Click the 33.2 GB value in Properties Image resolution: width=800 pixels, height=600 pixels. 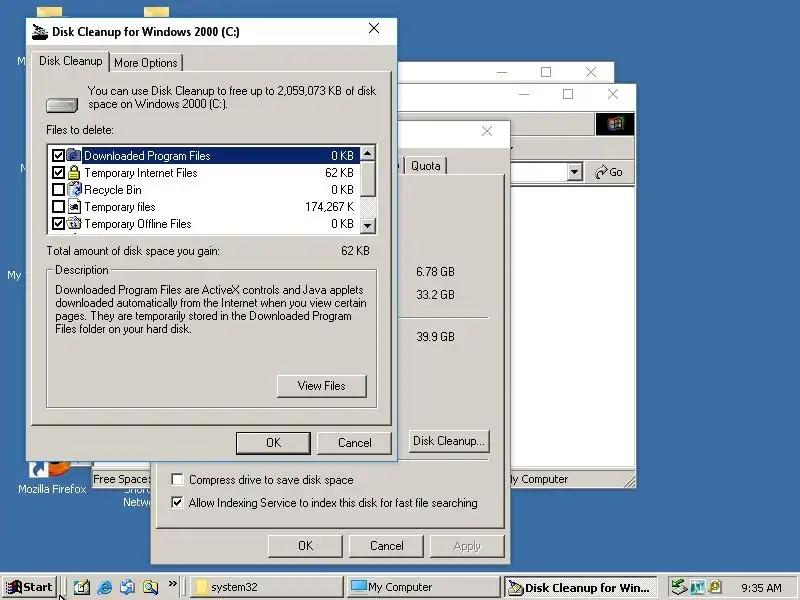coord(435,294)
